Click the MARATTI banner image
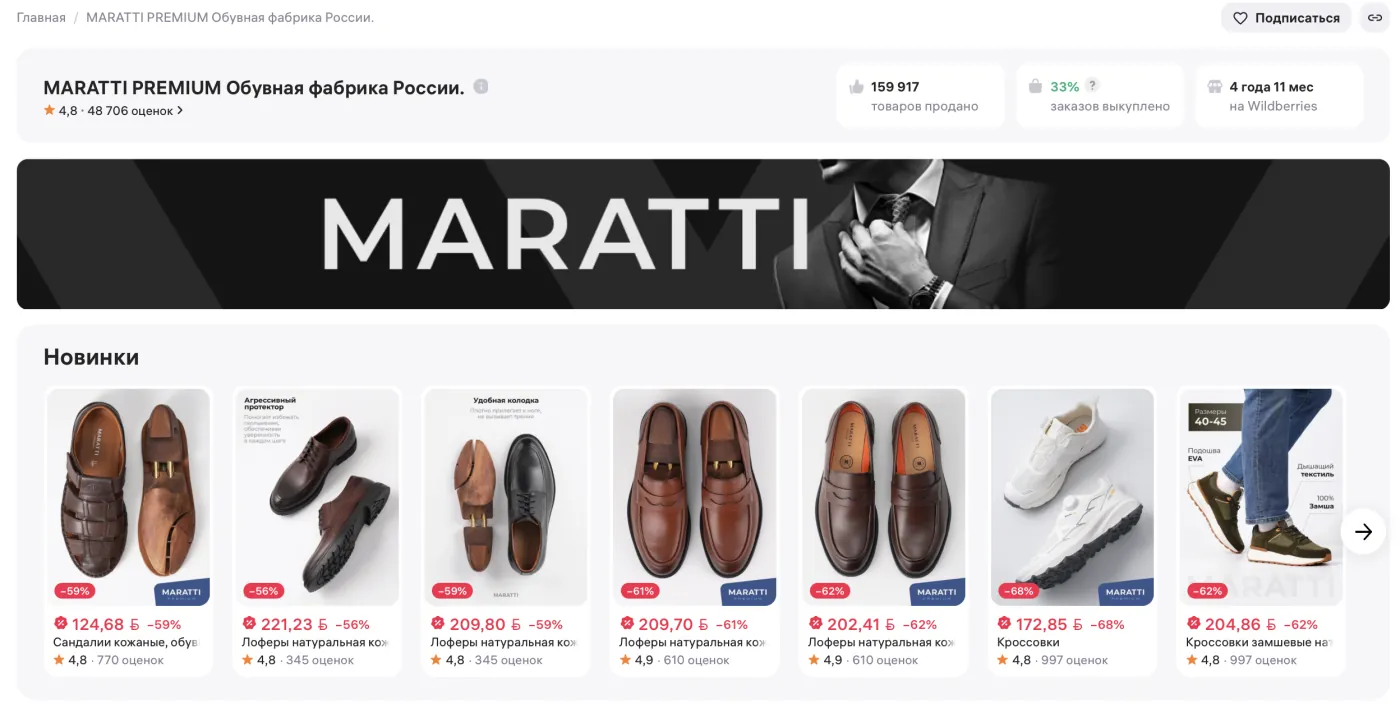Image resolution: width=1400 pixels, height=708 pixels. point(703,234)
